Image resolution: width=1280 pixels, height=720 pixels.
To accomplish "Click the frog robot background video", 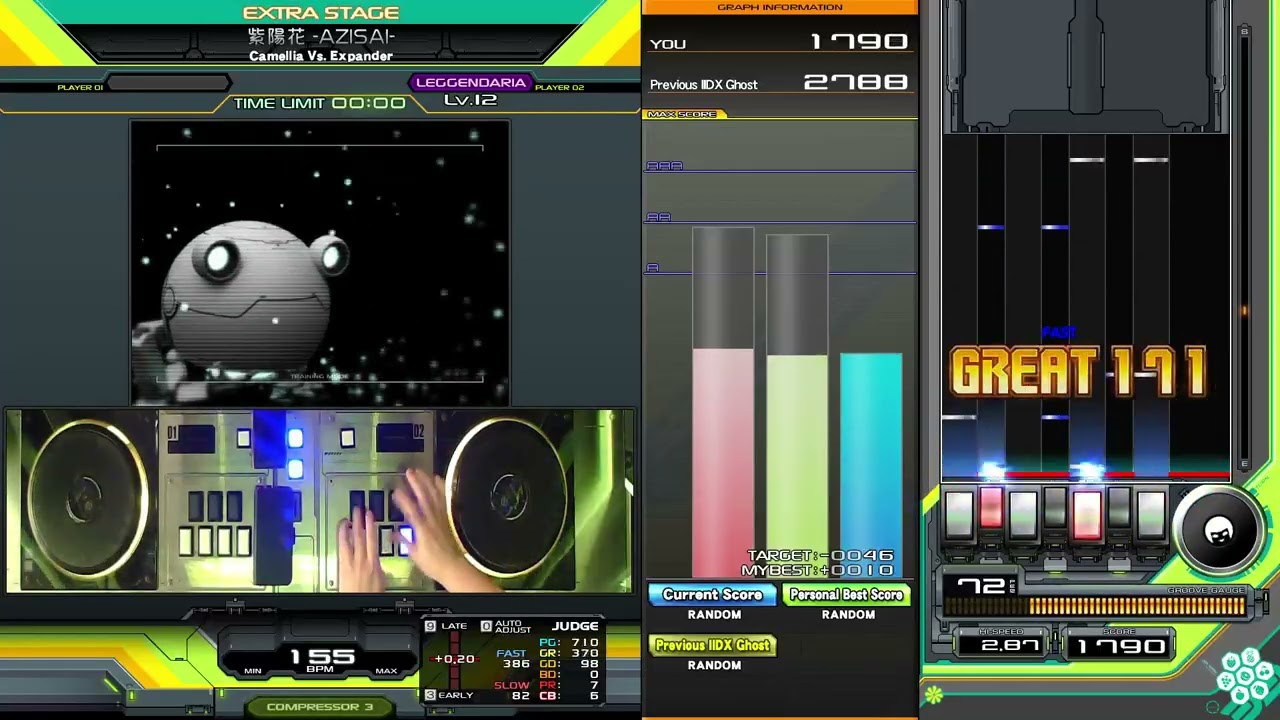I will pyautogui.click(x=320, y=263).
